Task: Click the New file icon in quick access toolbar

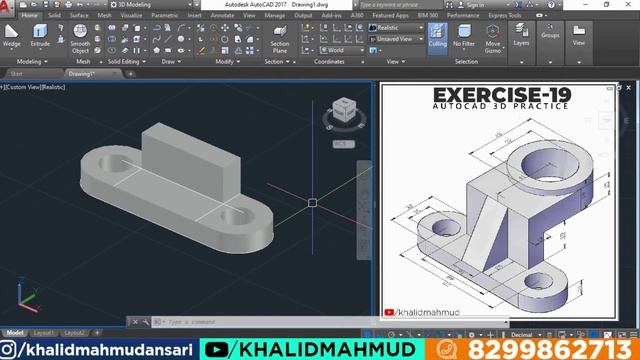Action: tap(23, 4)
